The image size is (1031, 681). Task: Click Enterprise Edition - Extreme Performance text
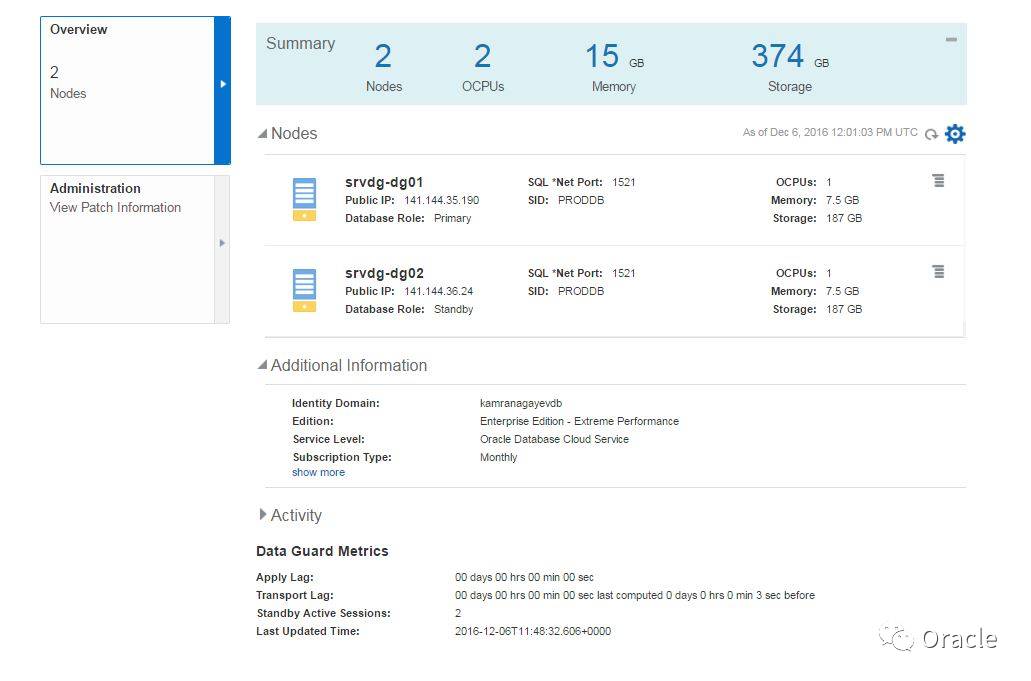coord(579,421)
